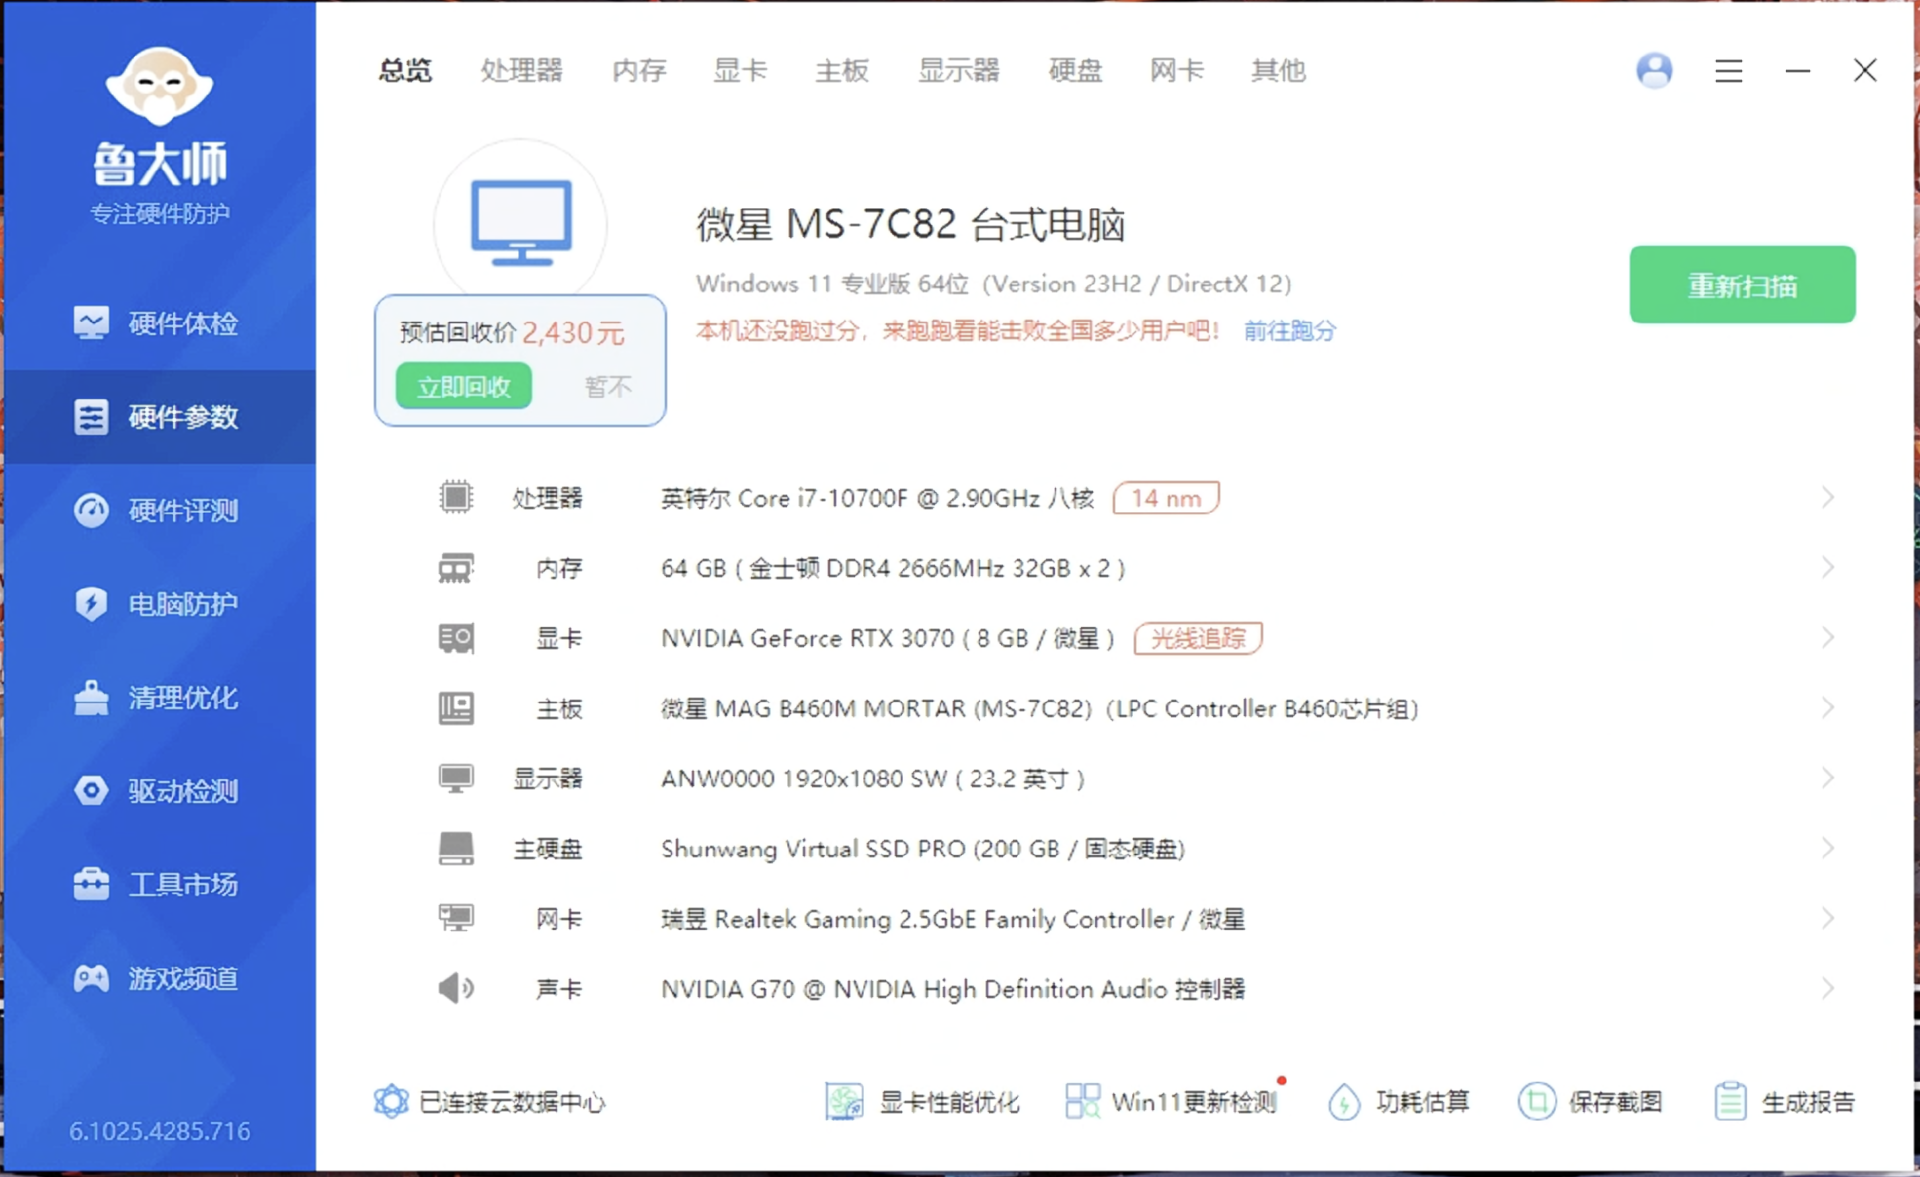Viewport: 1920px width, 1177px height.
Task: Click the 14 nm badge
Action: pos(1166,498)
